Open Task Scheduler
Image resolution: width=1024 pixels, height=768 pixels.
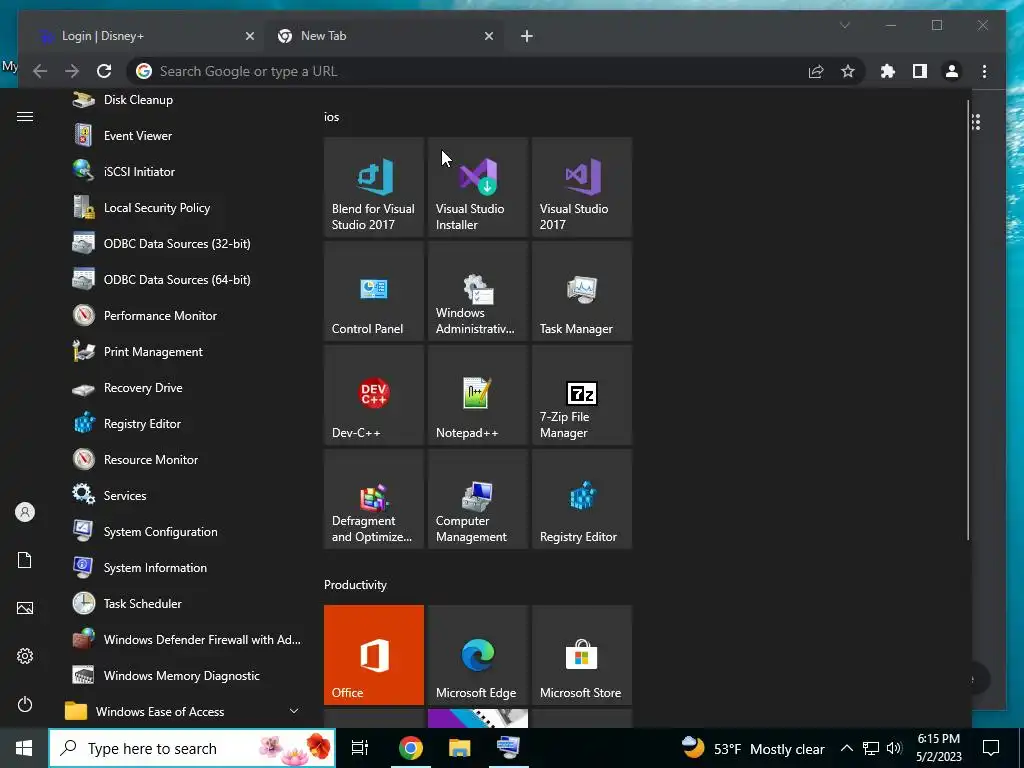183,603
